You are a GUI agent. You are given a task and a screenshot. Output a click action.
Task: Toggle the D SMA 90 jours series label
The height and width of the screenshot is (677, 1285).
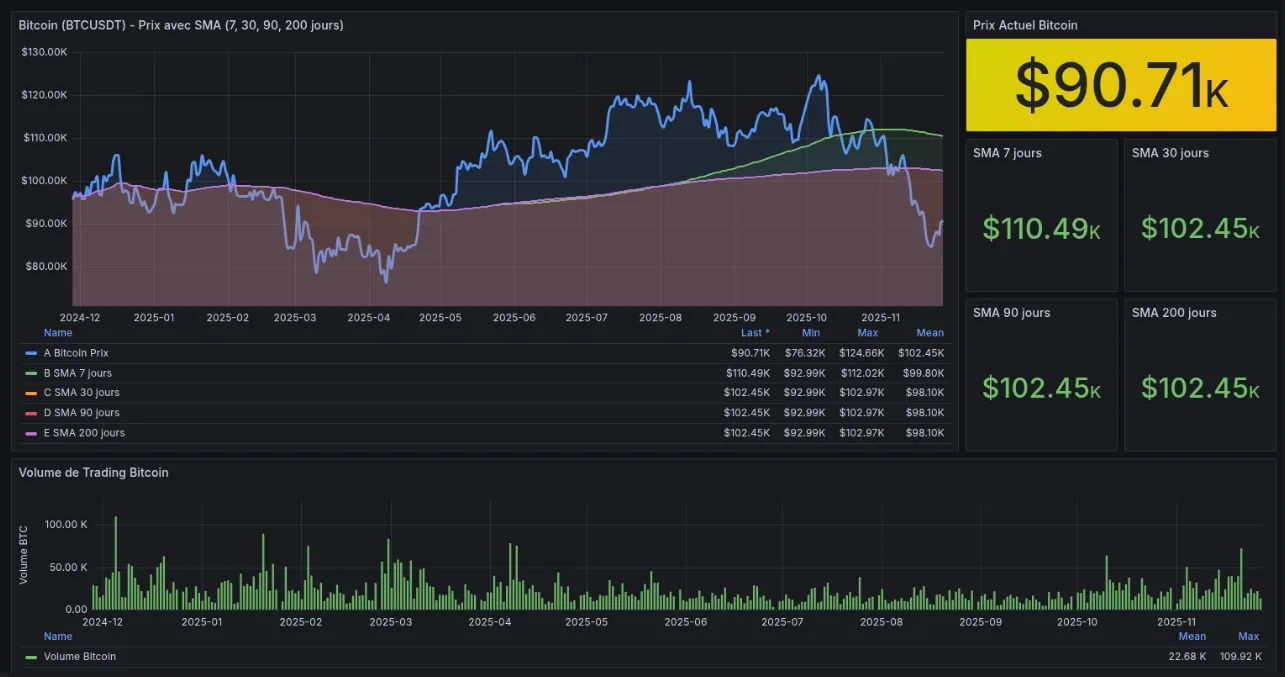[x=82, y=413]
